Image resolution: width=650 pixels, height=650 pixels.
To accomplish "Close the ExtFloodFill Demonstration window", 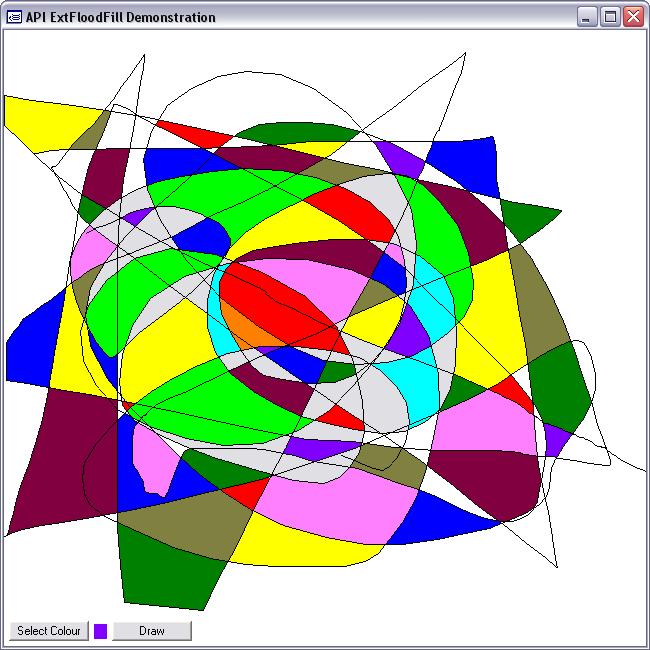I will tap(632, 17).
